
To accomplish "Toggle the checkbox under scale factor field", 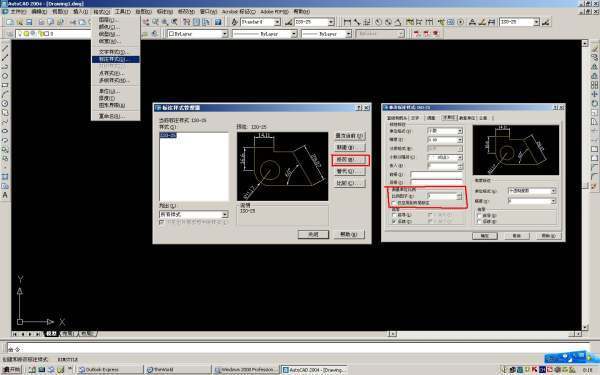I will 395,203.
